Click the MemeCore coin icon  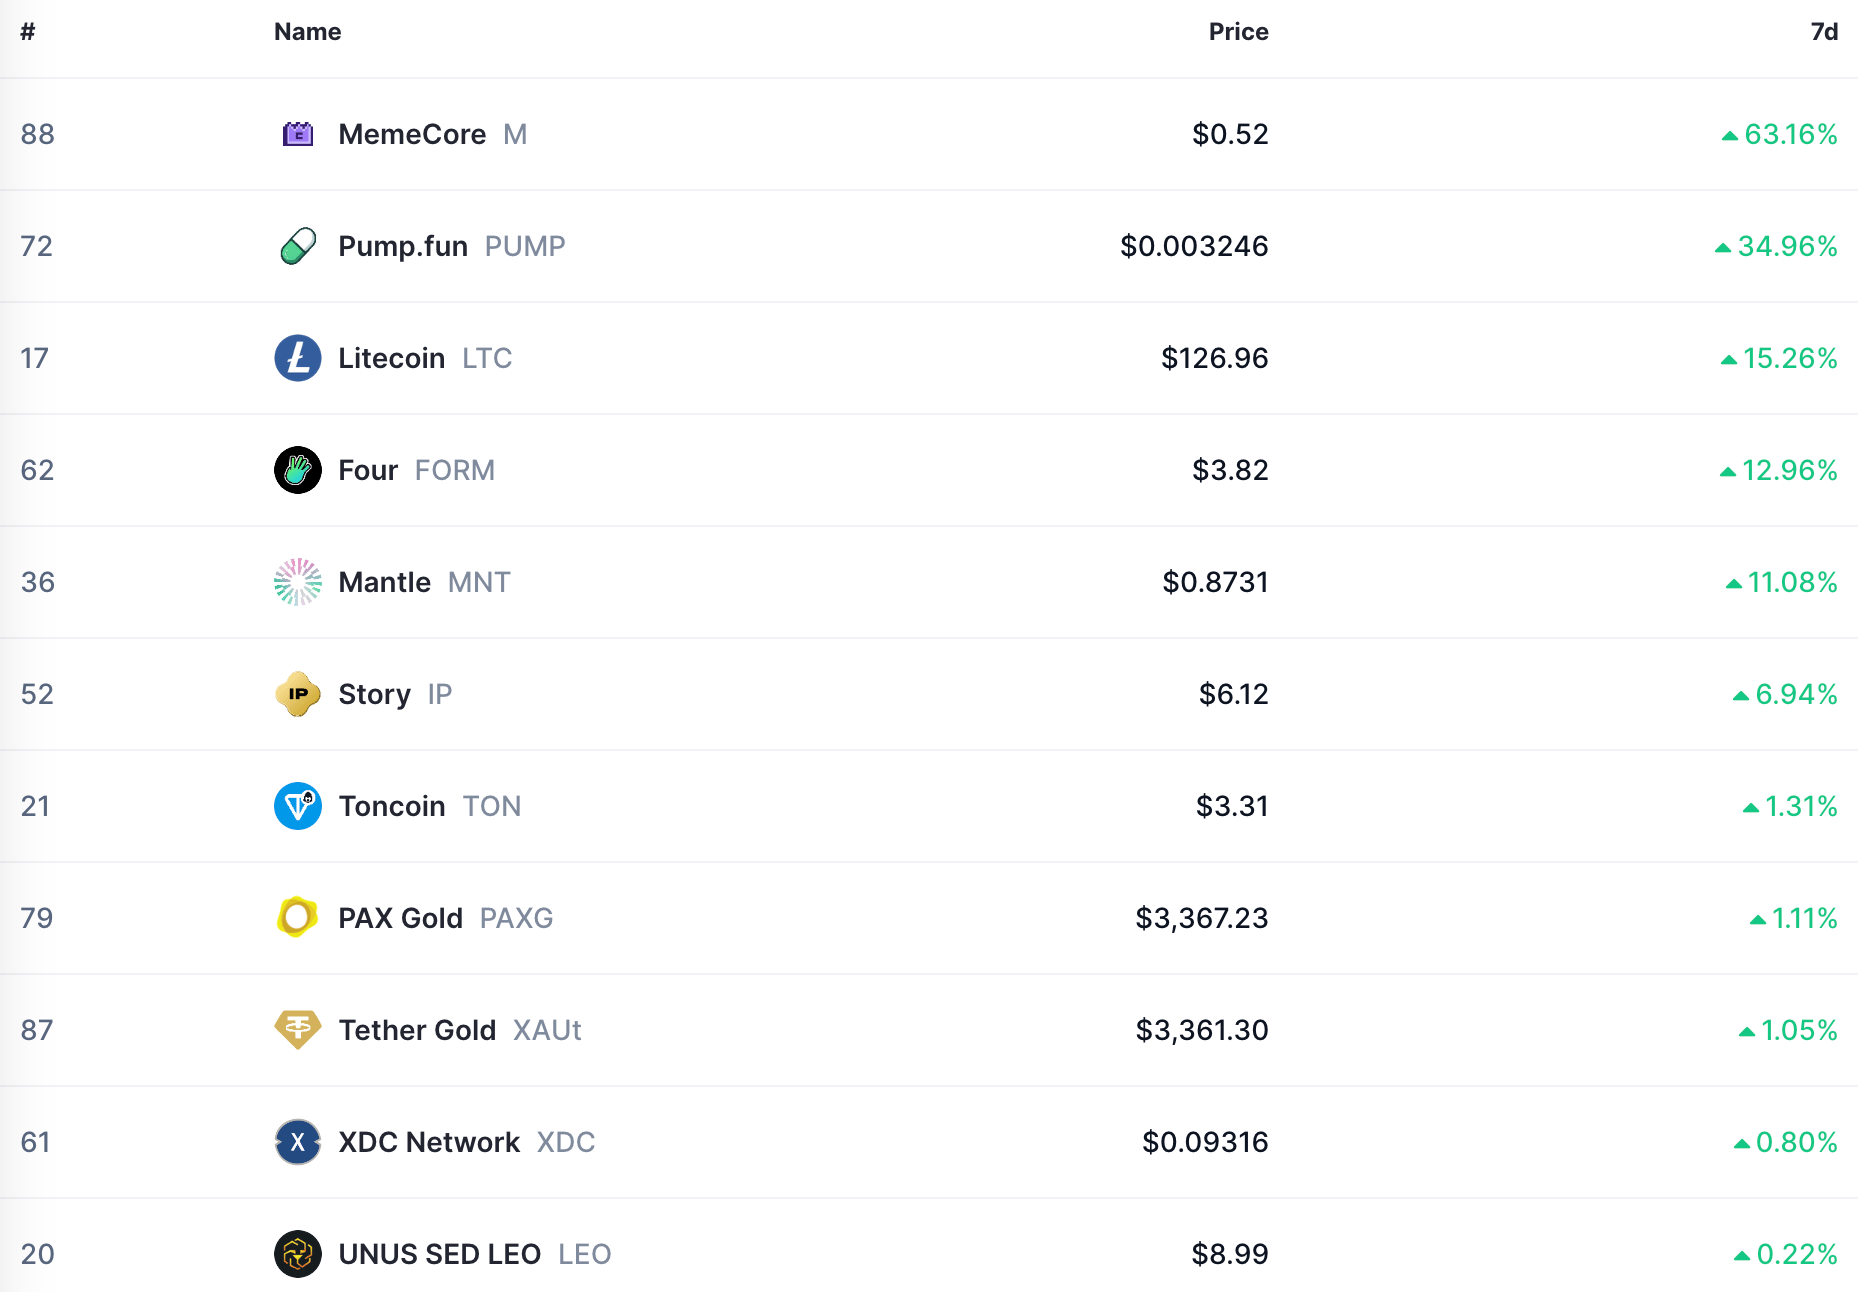(298, 134)
